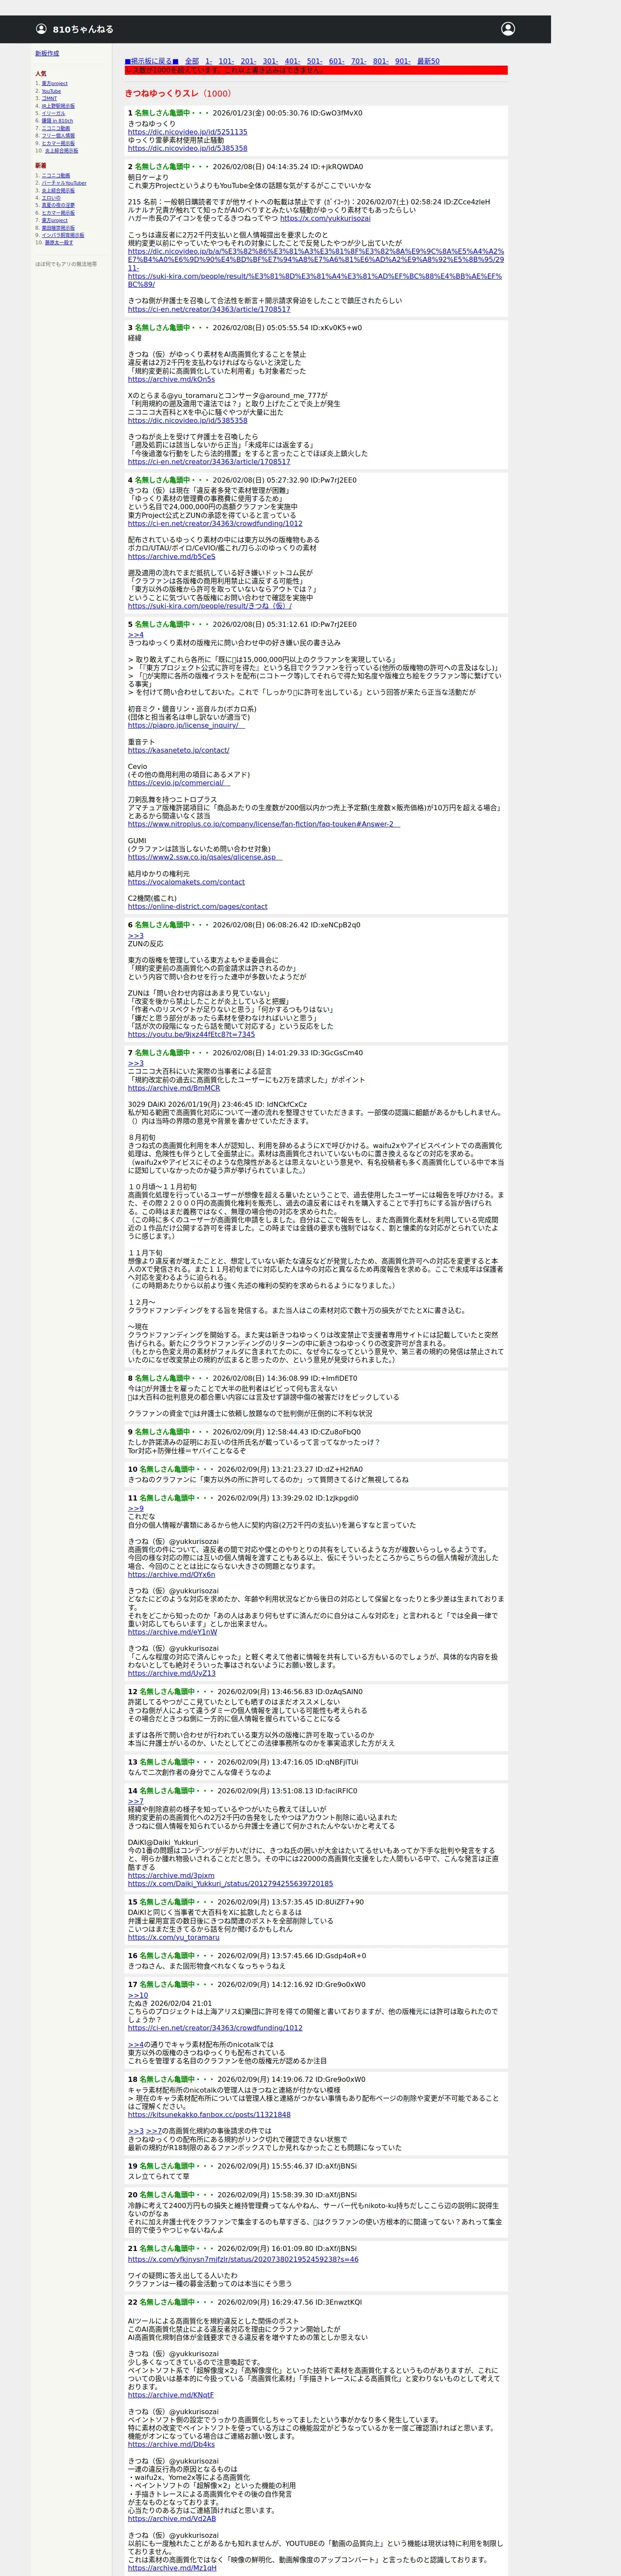
Task: Open archive.md/OYx6n link
Action: coord(171,1575)
